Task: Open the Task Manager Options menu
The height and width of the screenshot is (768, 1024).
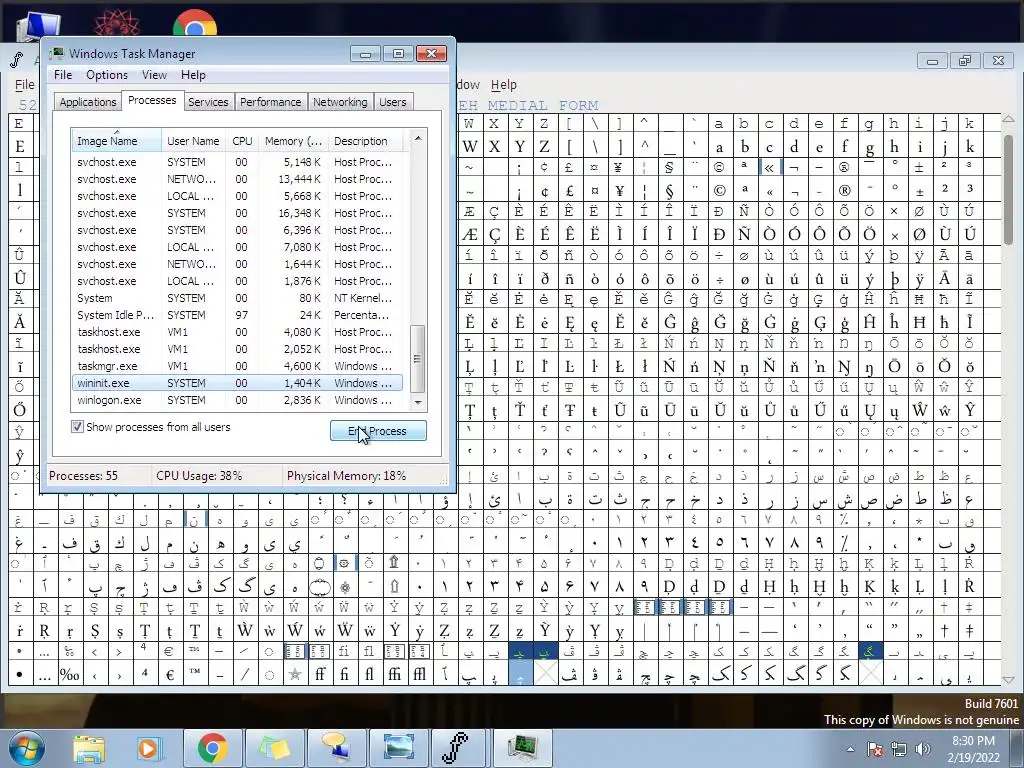Action: (106, 74)
